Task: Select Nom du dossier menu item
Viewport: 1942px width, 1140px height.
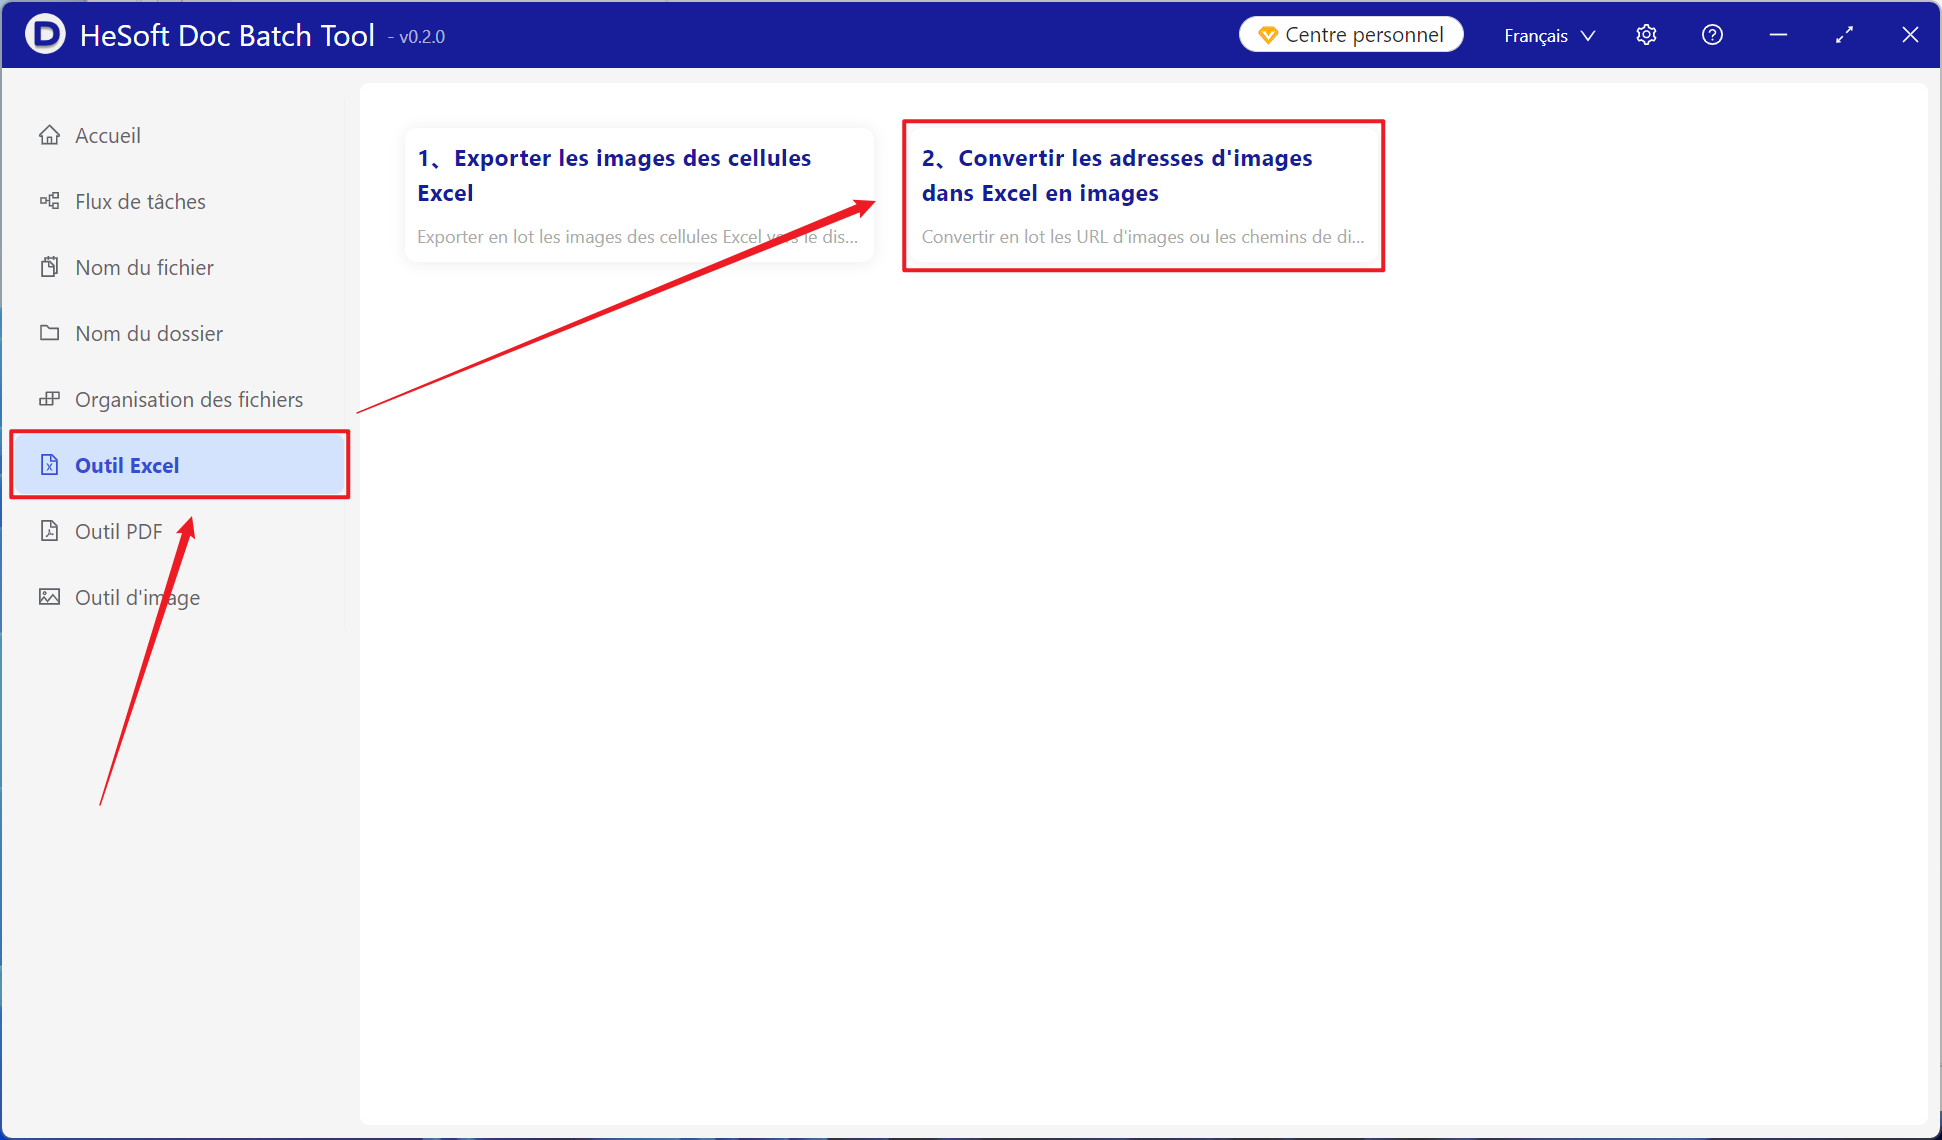Action: coord(179,333)
